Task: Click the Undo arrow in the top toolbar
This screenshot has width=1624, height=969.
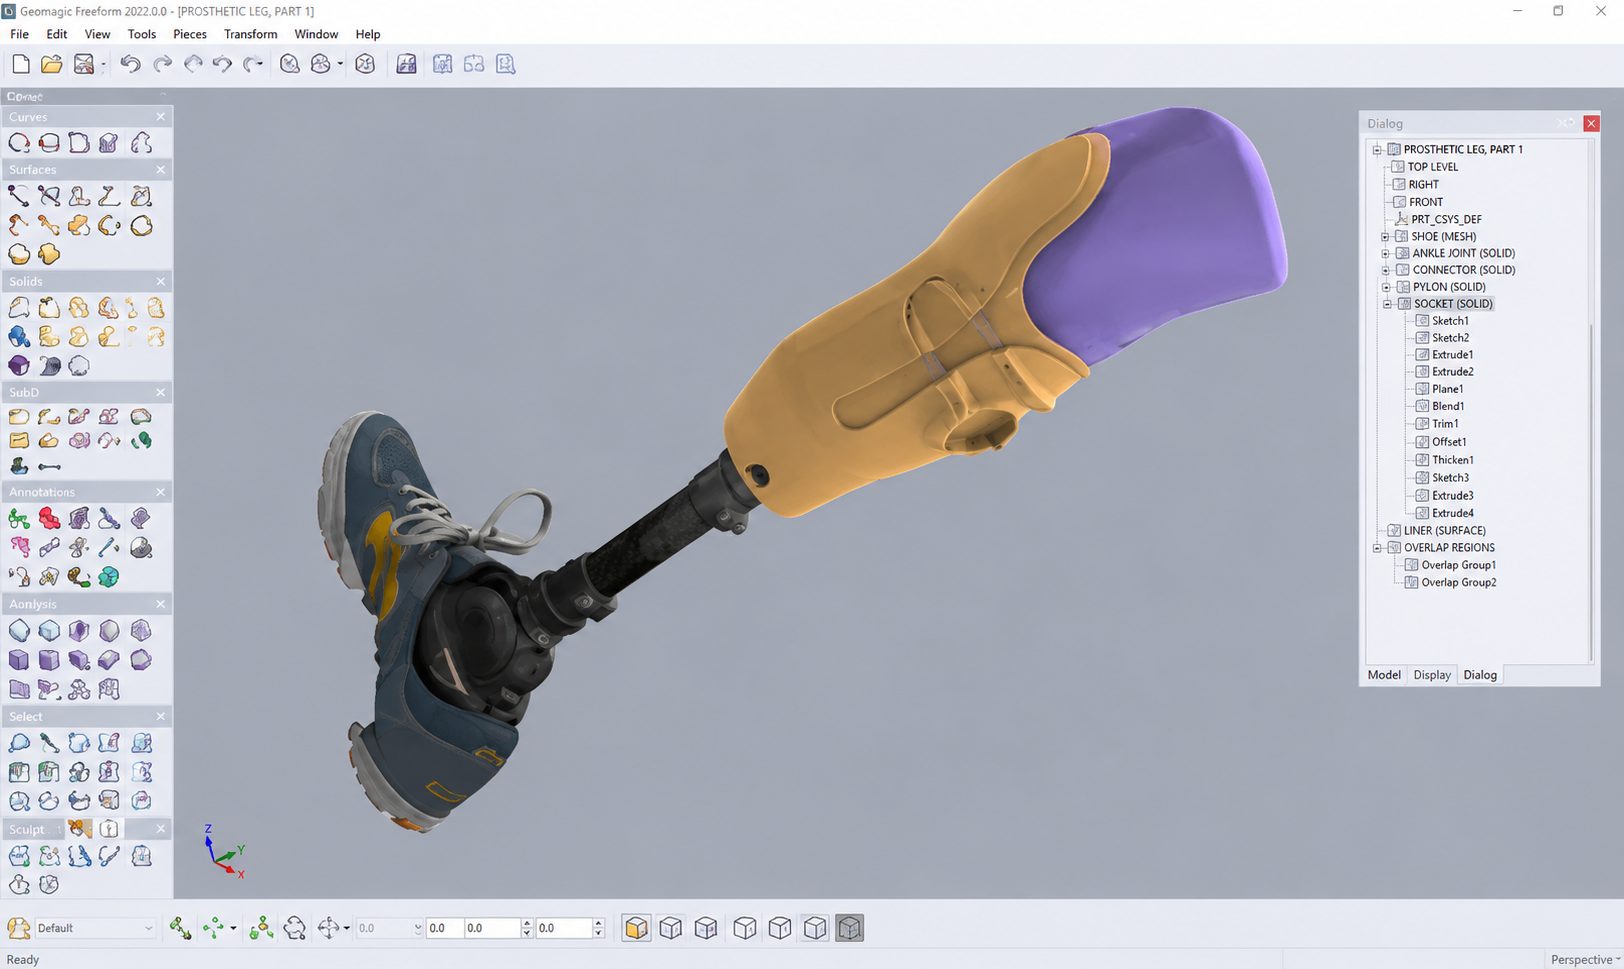Action: pos(130,64)
